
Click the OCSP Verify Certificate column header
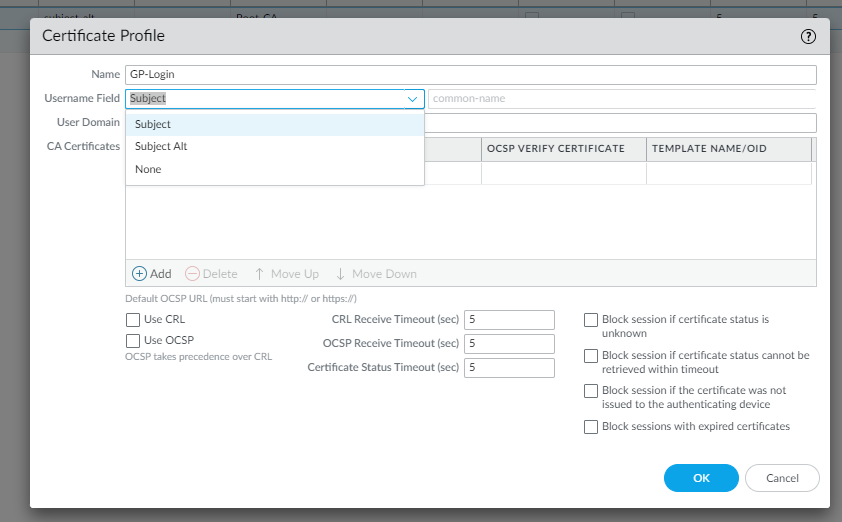click(x=556, y=148)
